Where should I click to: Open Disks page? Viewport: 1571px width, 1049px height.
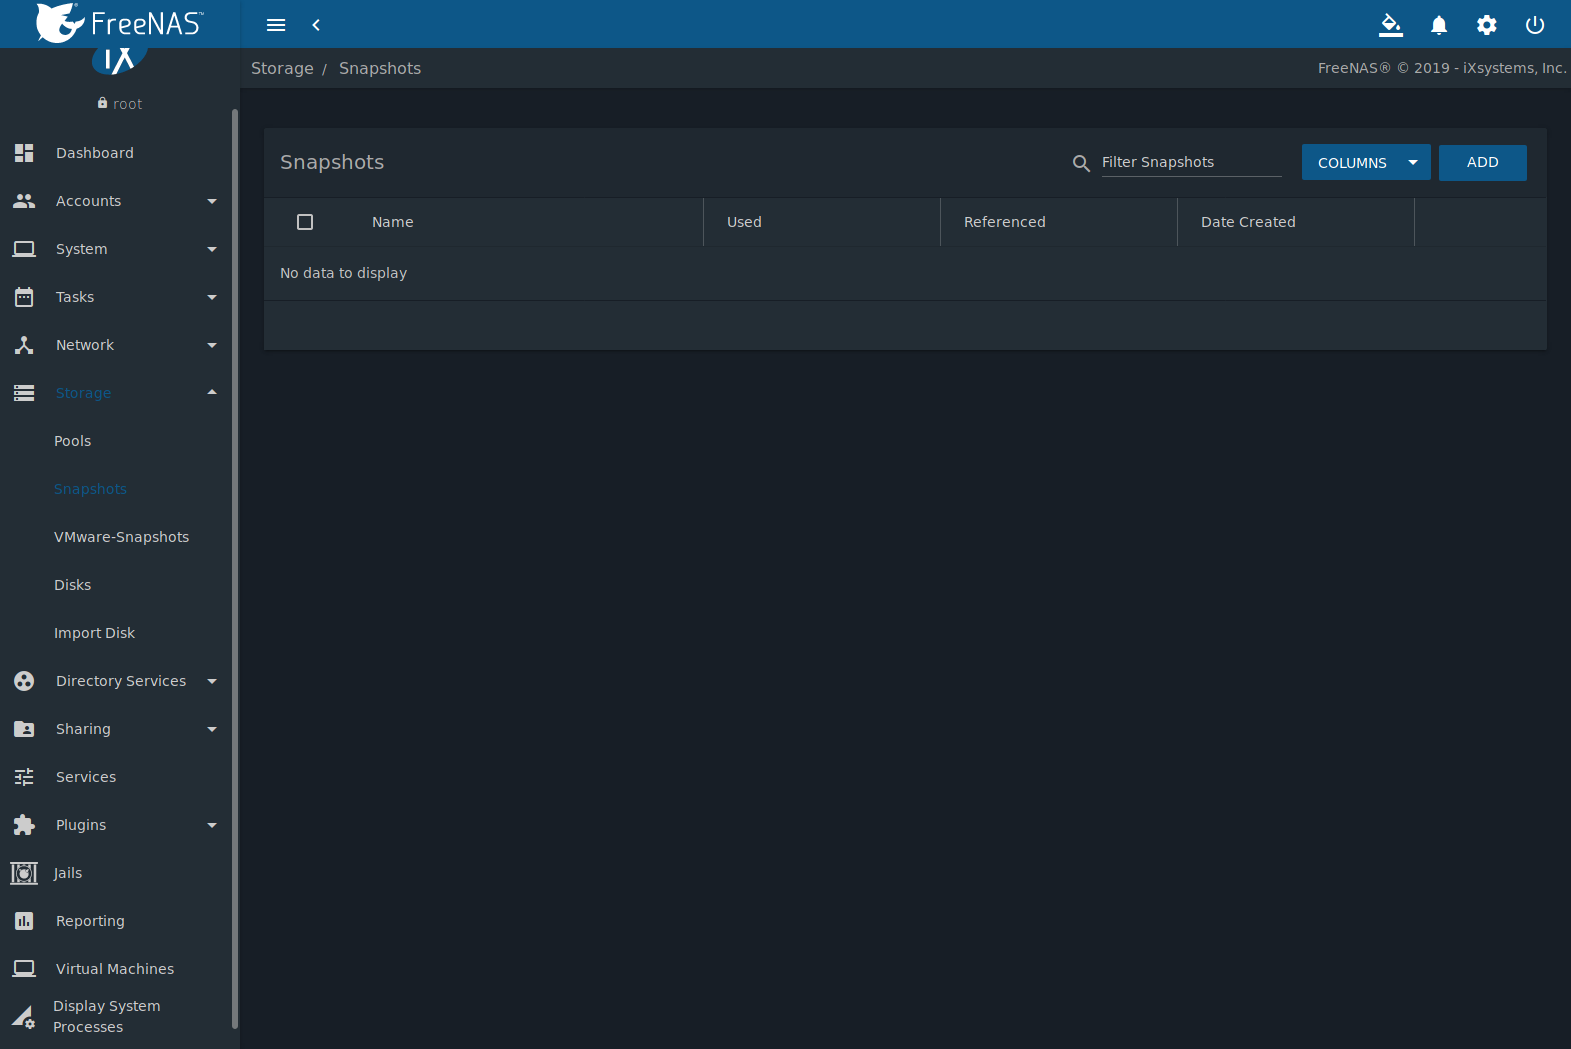(72, 585)
